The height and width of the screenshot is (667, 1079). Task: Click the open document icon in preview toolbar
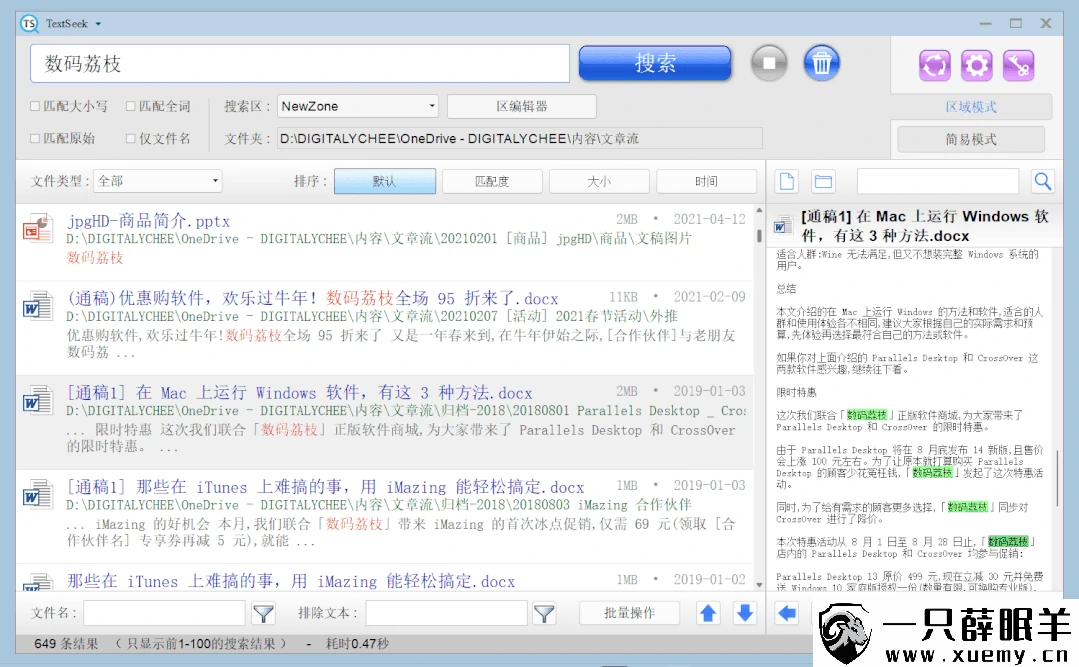pyautogui.click(x=787, y=182)
